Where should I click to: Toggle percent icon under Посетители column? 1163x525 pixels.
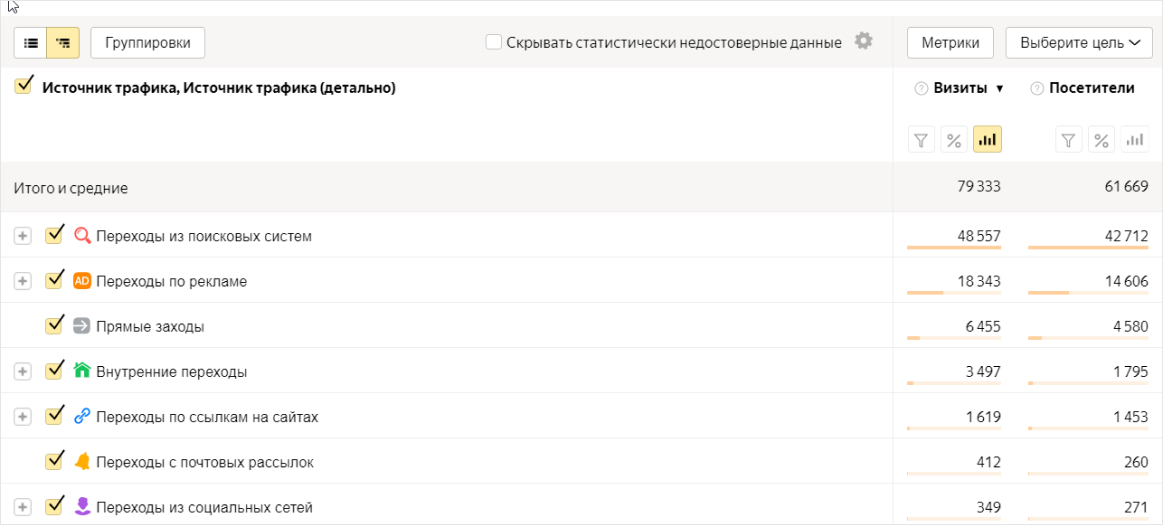pyautogui.click(x=1101, y=139)
